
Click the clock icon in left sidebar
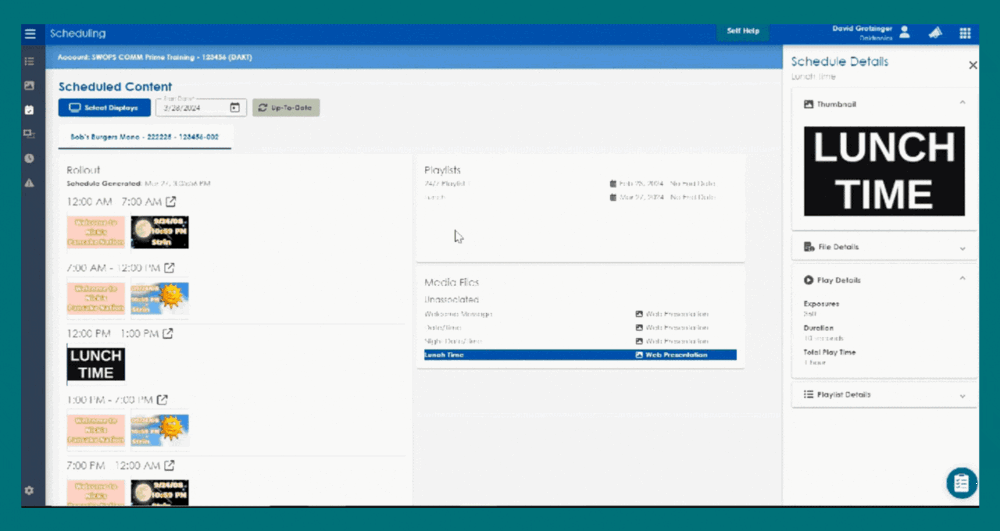pyautogui.click(x=29, y=158)
